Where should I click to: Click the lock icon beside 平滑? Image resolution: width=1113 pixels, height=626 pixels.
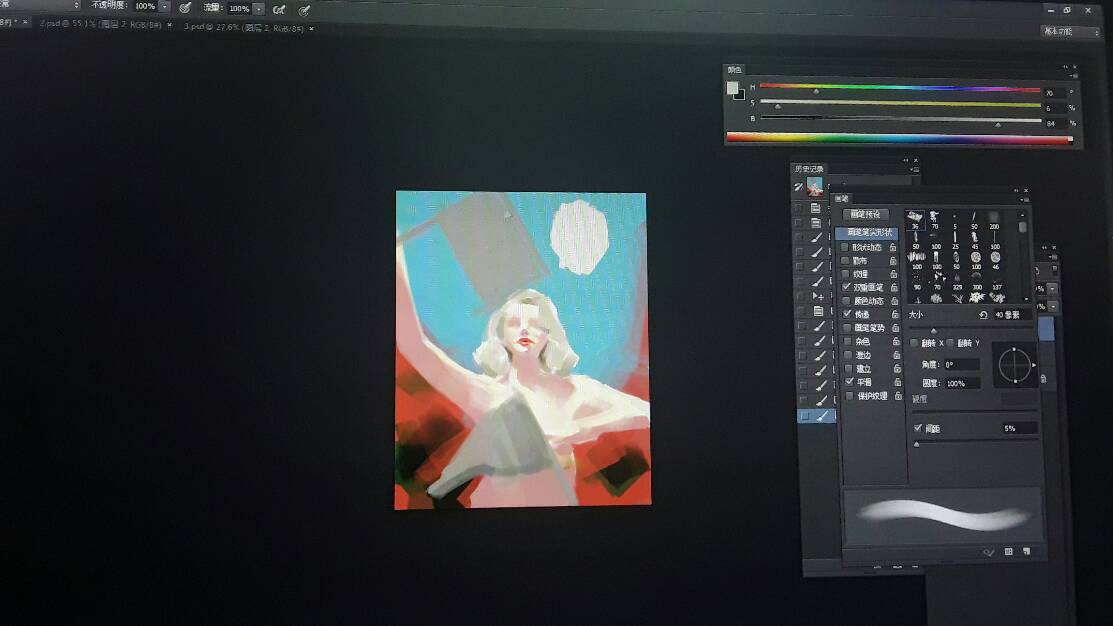pyautogui.click(x=897, y=383)
